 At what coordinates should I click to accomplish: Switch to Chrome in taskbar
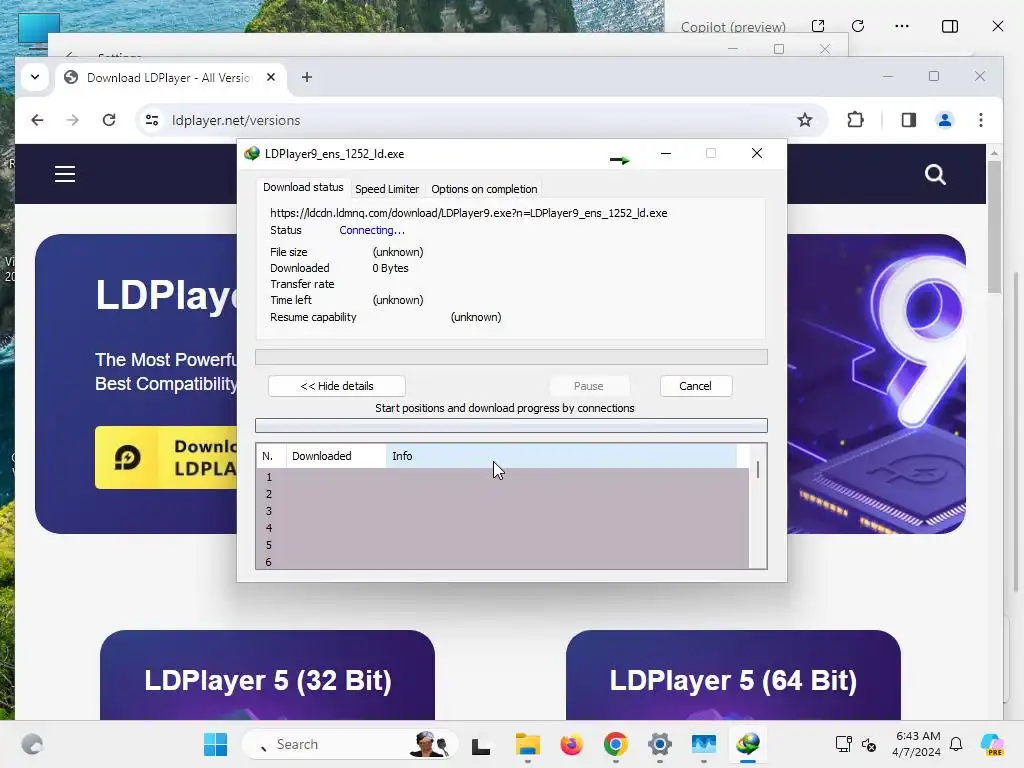(616, 744)
